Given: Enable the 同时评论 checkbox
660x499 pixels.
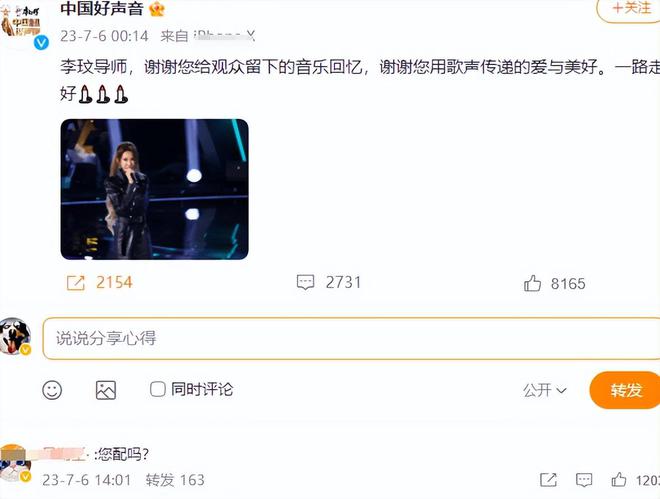Looking at the screenshot, I should tap(157, 389).
